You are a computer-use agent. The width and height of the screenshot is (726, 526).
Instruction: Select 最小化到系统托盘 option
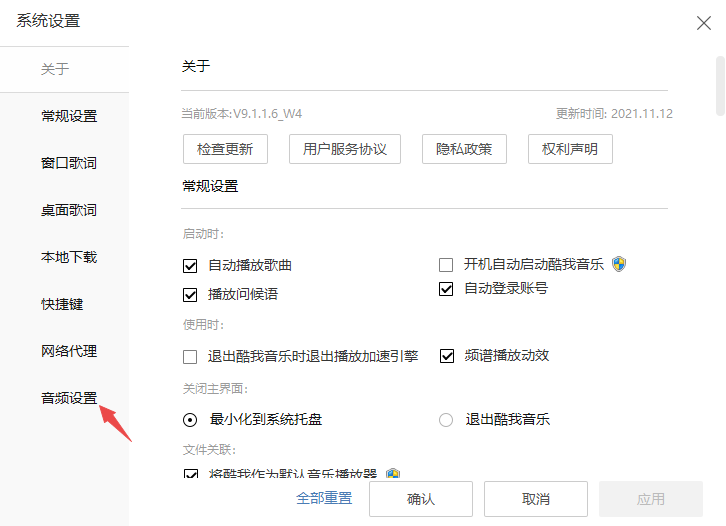(x=190, y=420)
